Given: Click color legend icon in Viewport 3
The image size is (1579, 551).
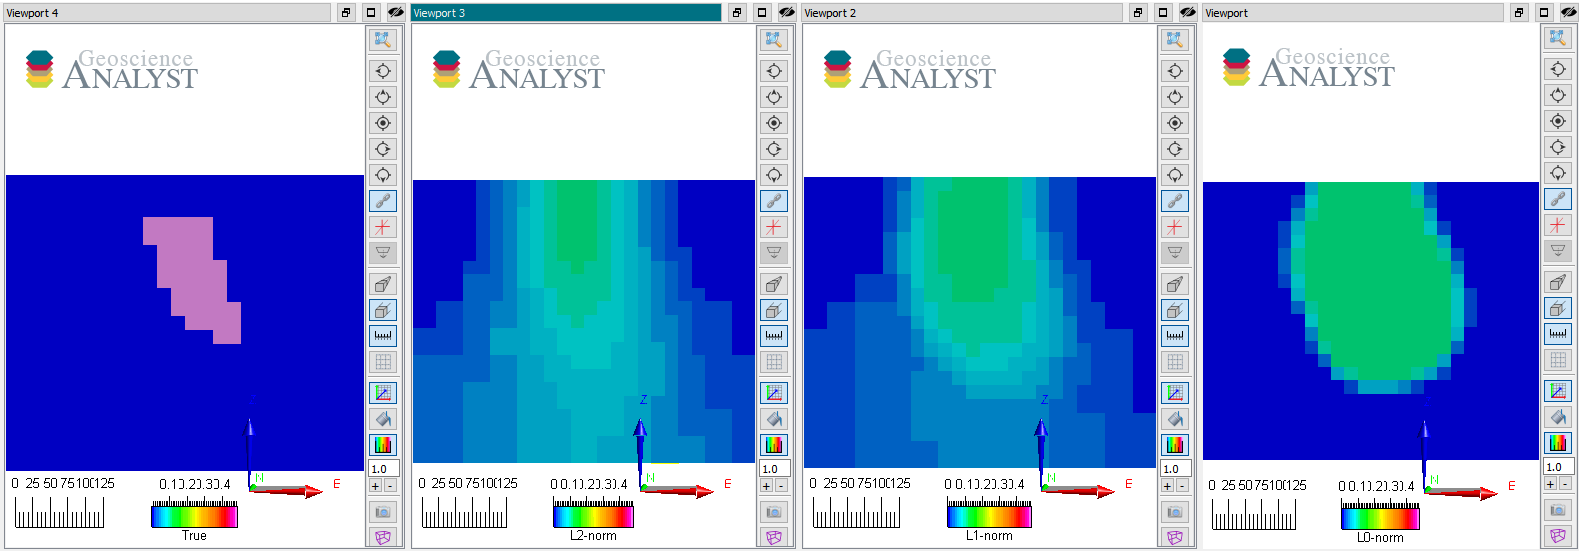Looking at the screenshot, I should point(774,445).
